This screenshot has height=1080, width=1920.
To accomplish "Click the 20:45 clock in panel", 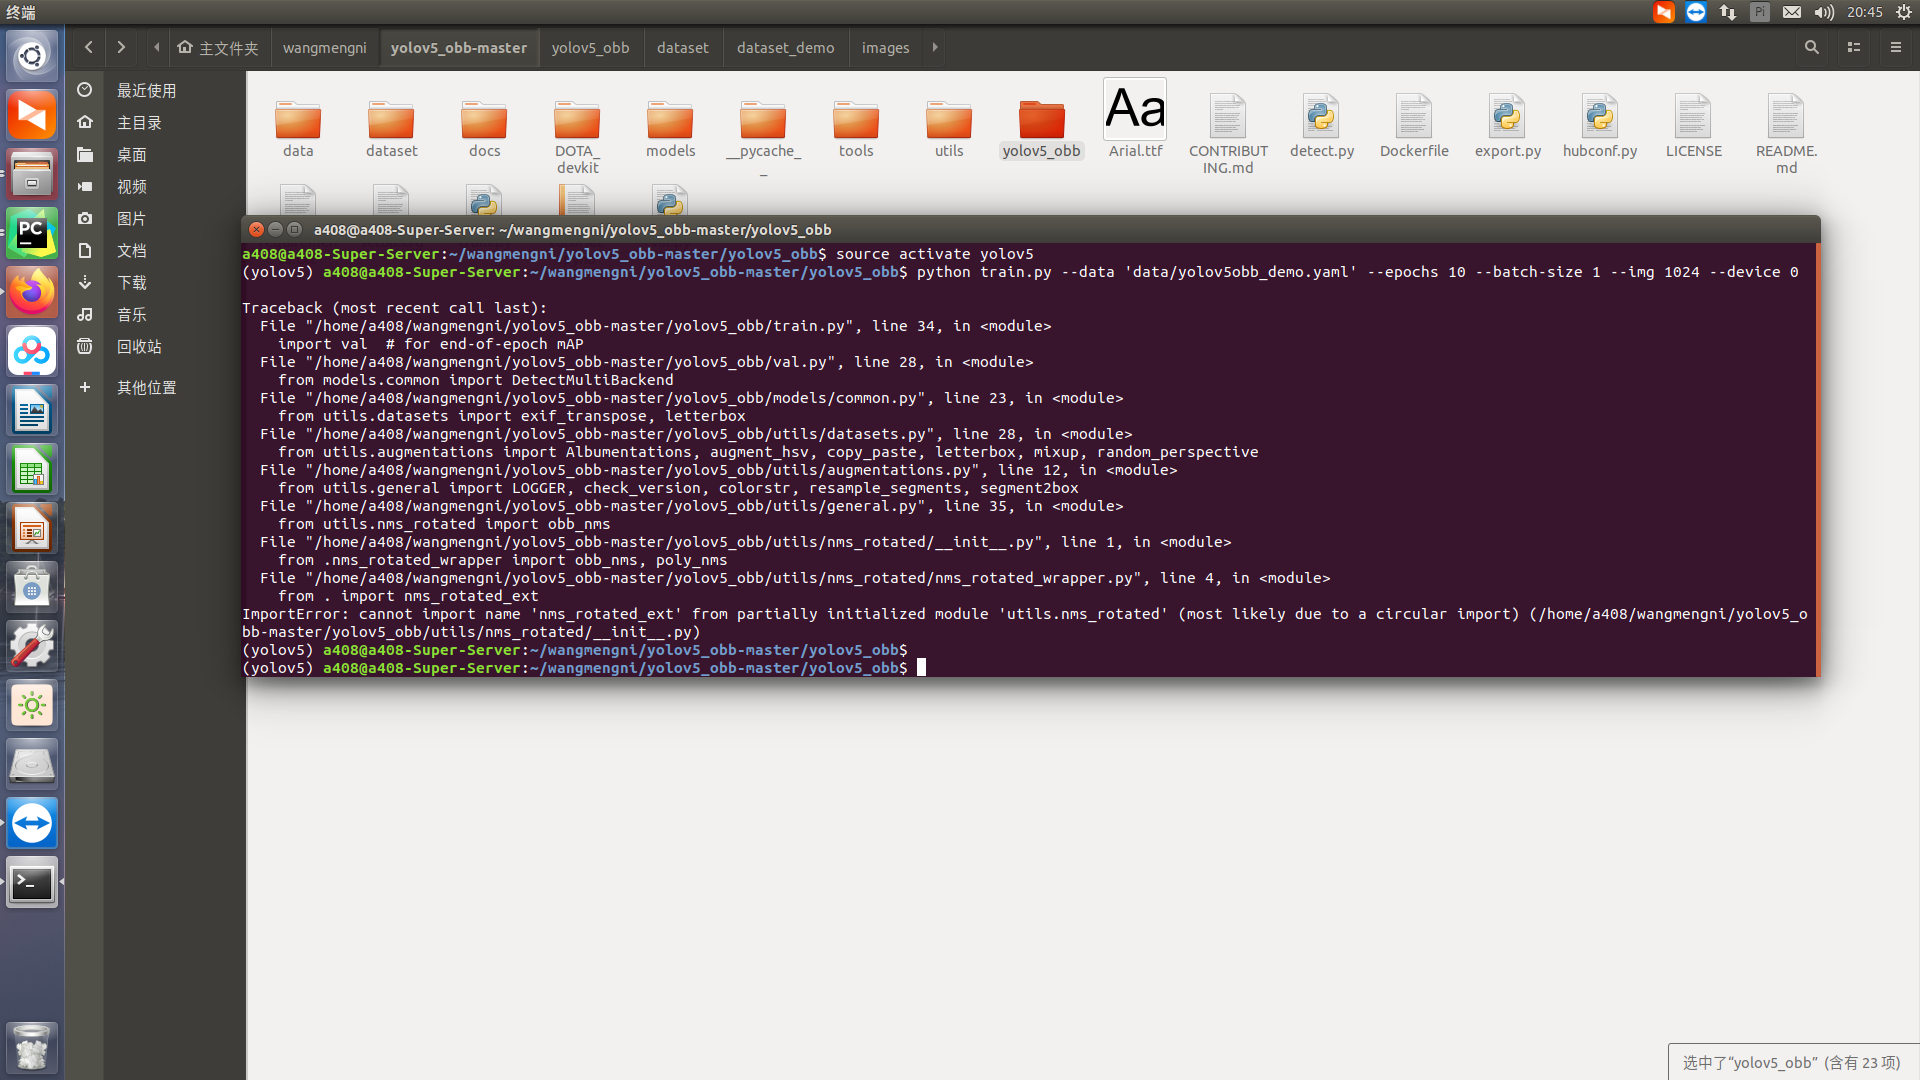I will coord(1864,12).
